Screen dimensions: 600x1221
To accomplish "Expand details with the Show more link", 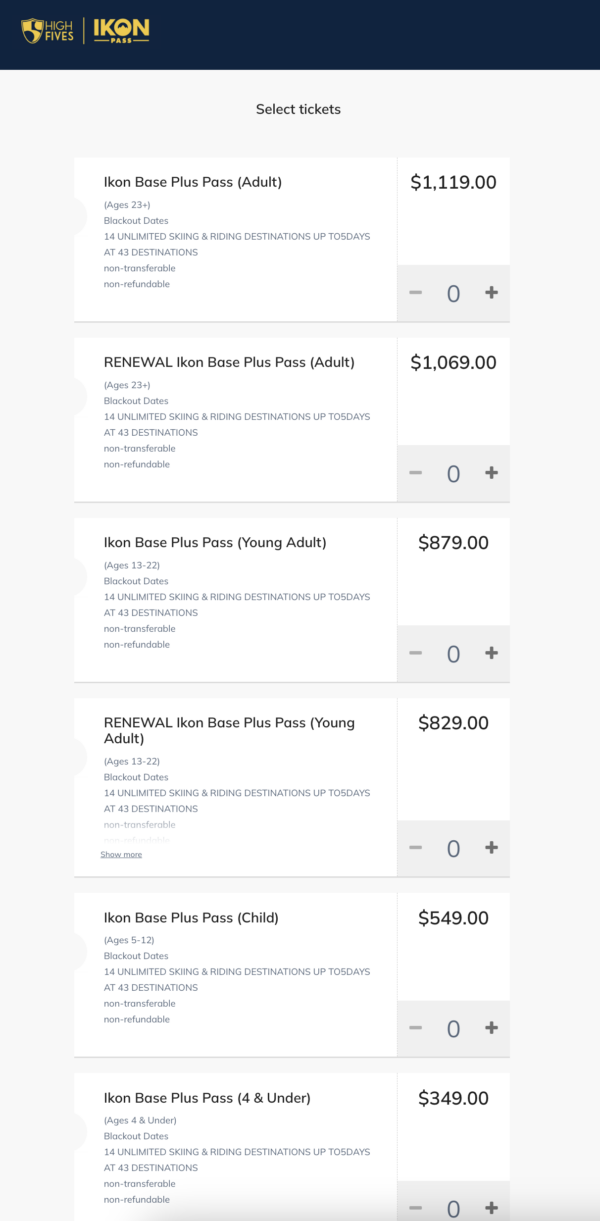I will (x=121, y=854).
